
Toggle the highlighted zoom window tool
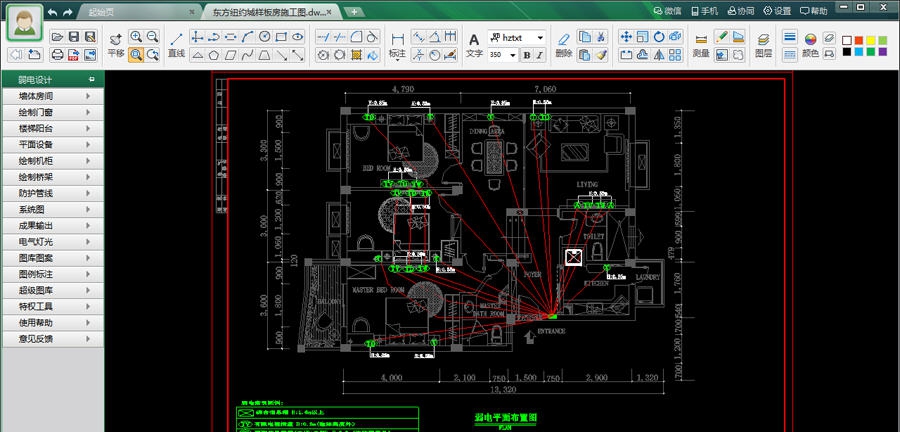(x=136, y=55)
